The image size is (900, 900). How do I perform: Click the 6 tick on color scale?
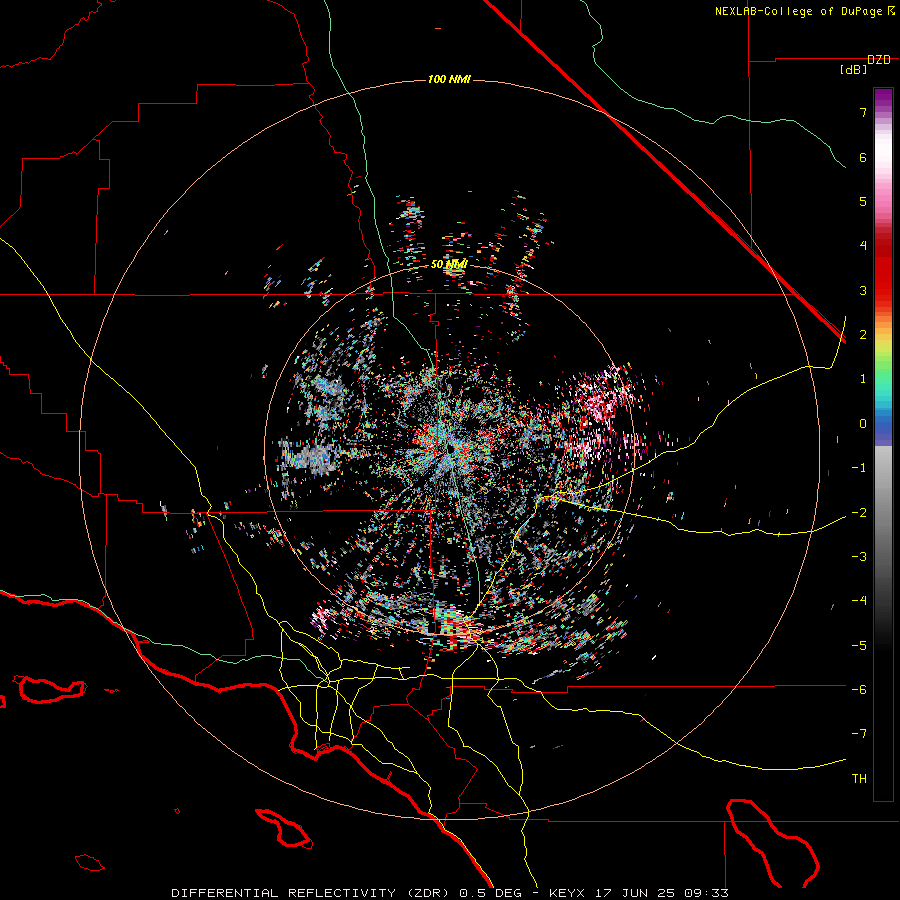[863, 157]
